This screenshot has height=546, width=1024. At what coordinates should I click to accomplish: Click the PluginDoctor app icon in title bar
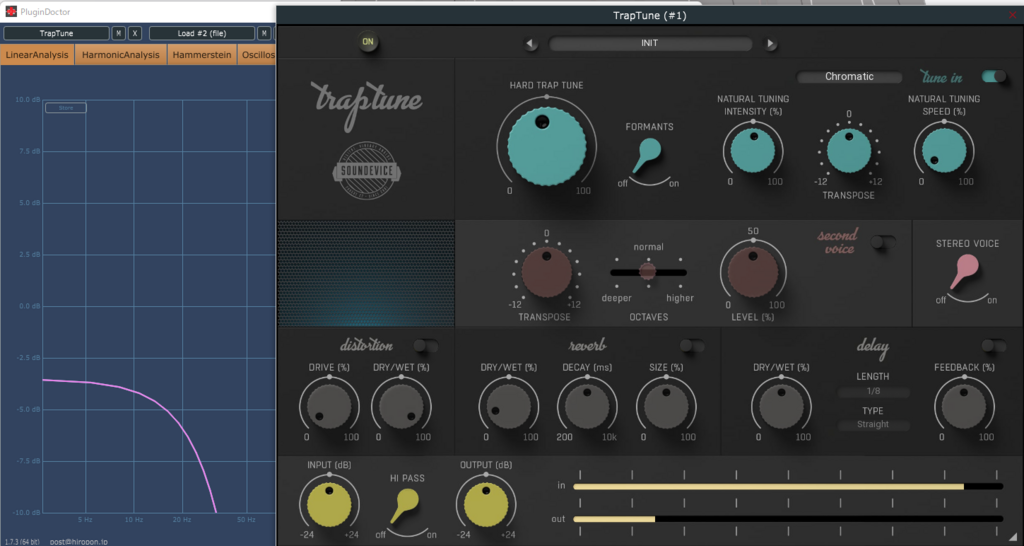click(11, 11)
